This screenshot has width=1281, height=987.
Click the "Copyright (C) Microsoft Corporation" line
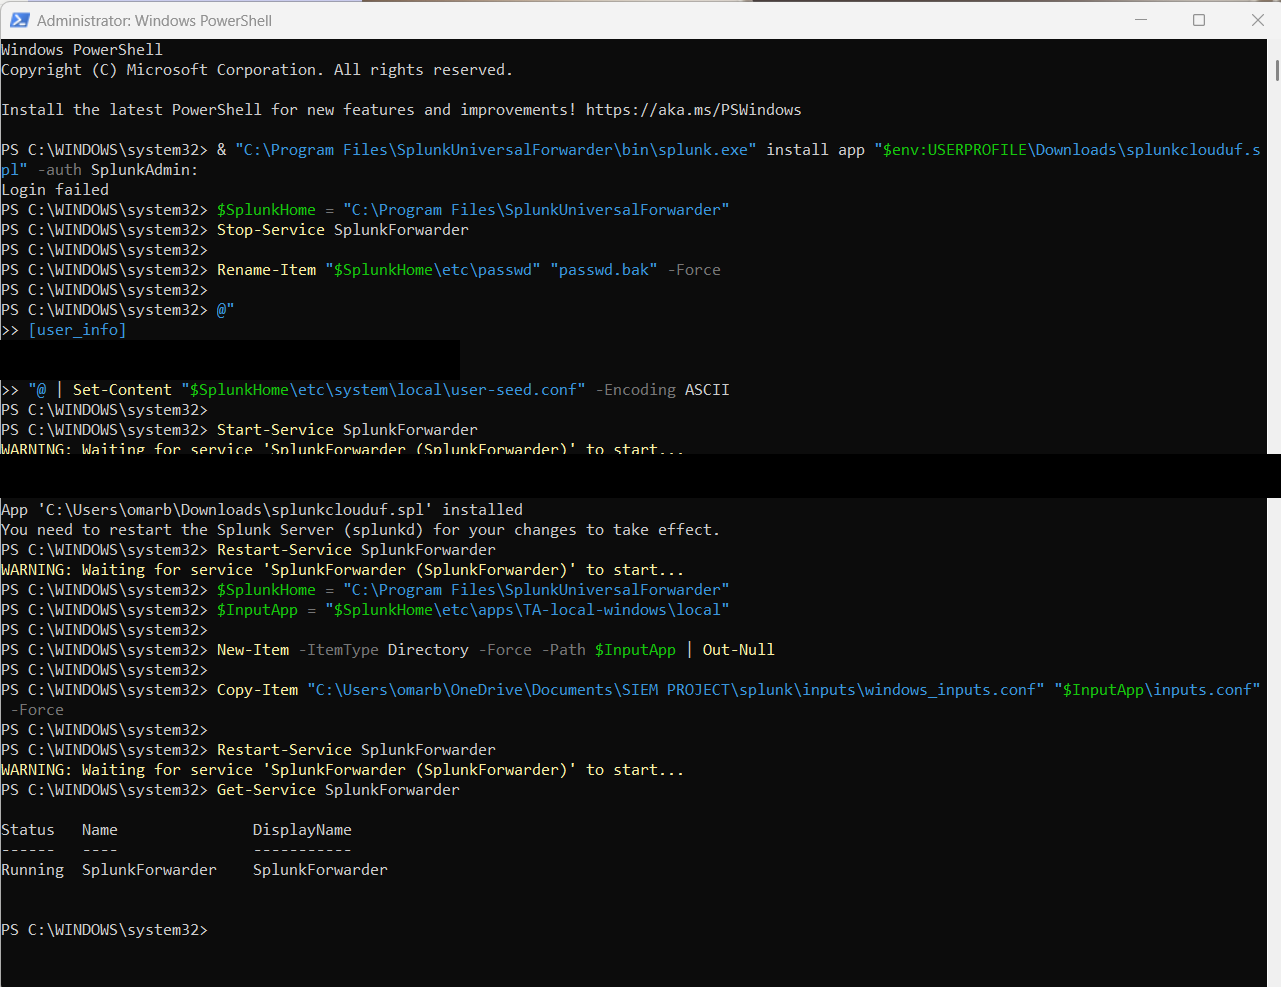pos(257,70)
